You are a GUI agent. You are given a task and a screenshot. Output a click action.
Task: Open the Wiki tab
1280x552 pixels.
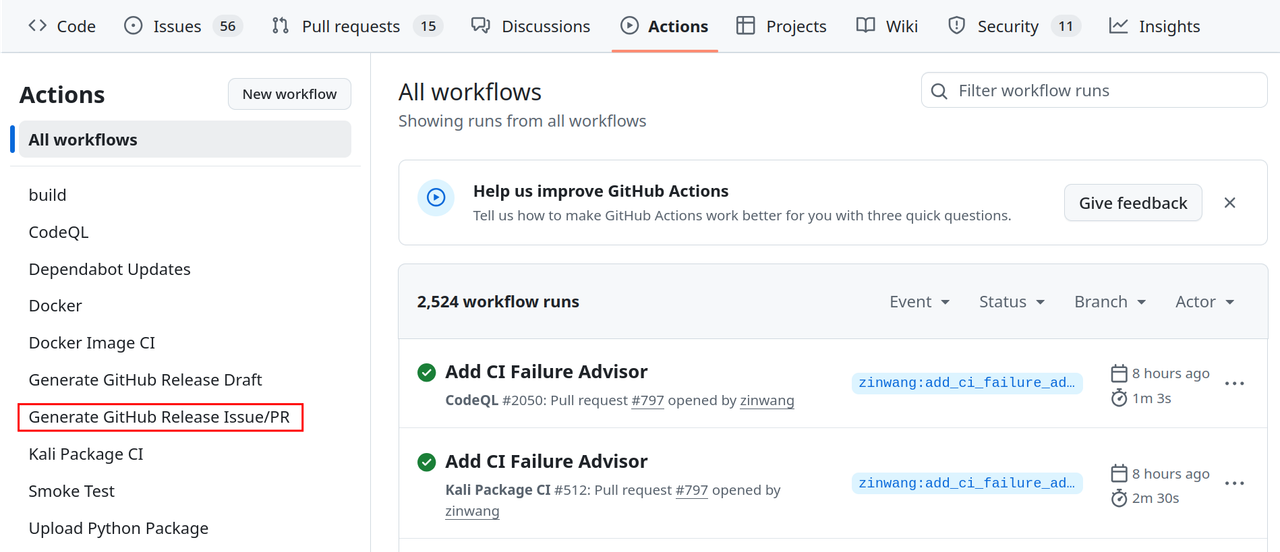point(887,26)
